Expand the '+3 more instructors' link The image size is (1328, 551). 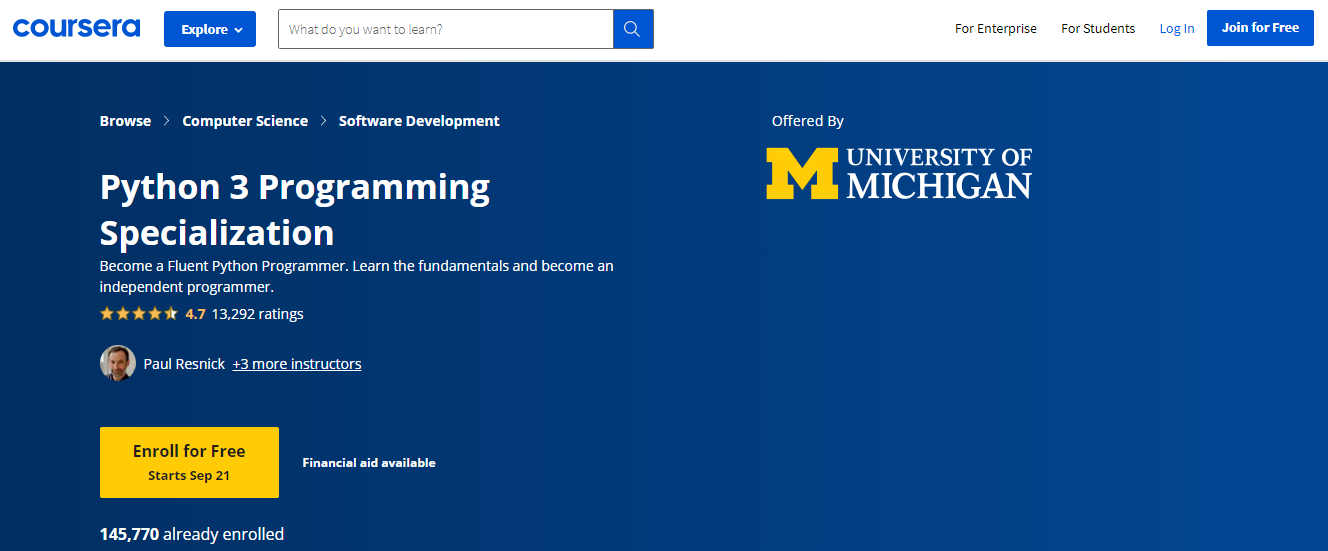pyautogui.click(x=297, y=364)
